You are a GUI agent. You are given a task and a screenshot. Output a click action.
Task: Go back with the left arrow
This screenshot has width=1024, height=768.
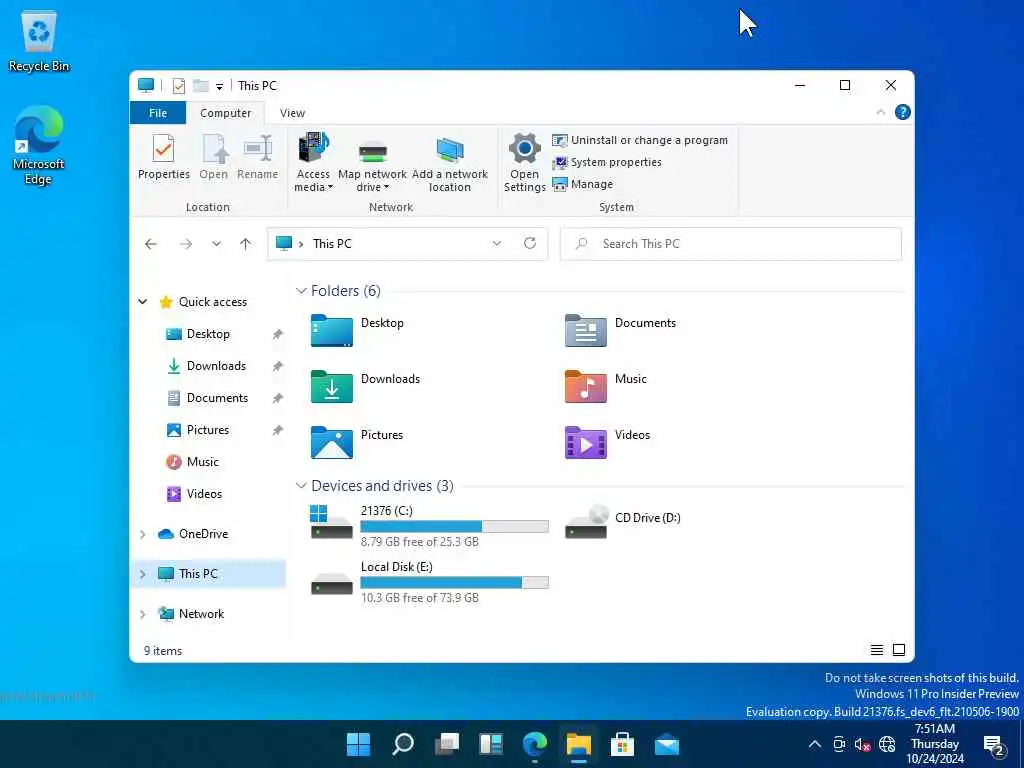pos(151,244)
